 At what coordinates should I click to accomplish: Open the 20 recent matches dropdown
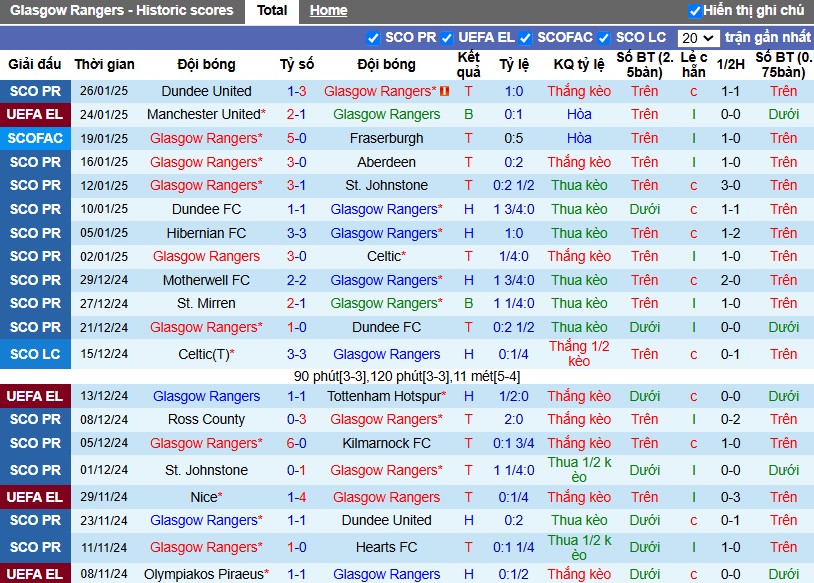698,38
